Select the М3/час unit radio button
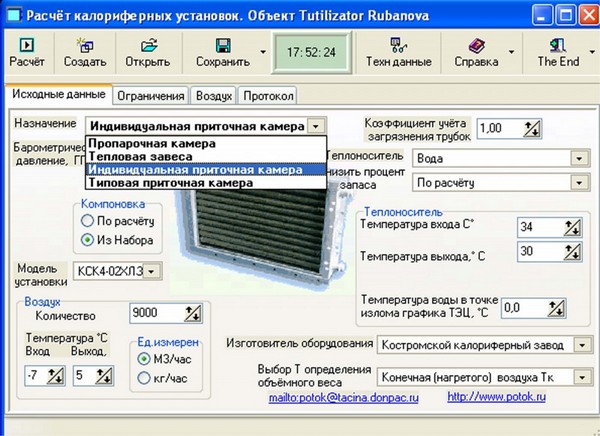Screen dimensions: 600x436 pos(144,359)
